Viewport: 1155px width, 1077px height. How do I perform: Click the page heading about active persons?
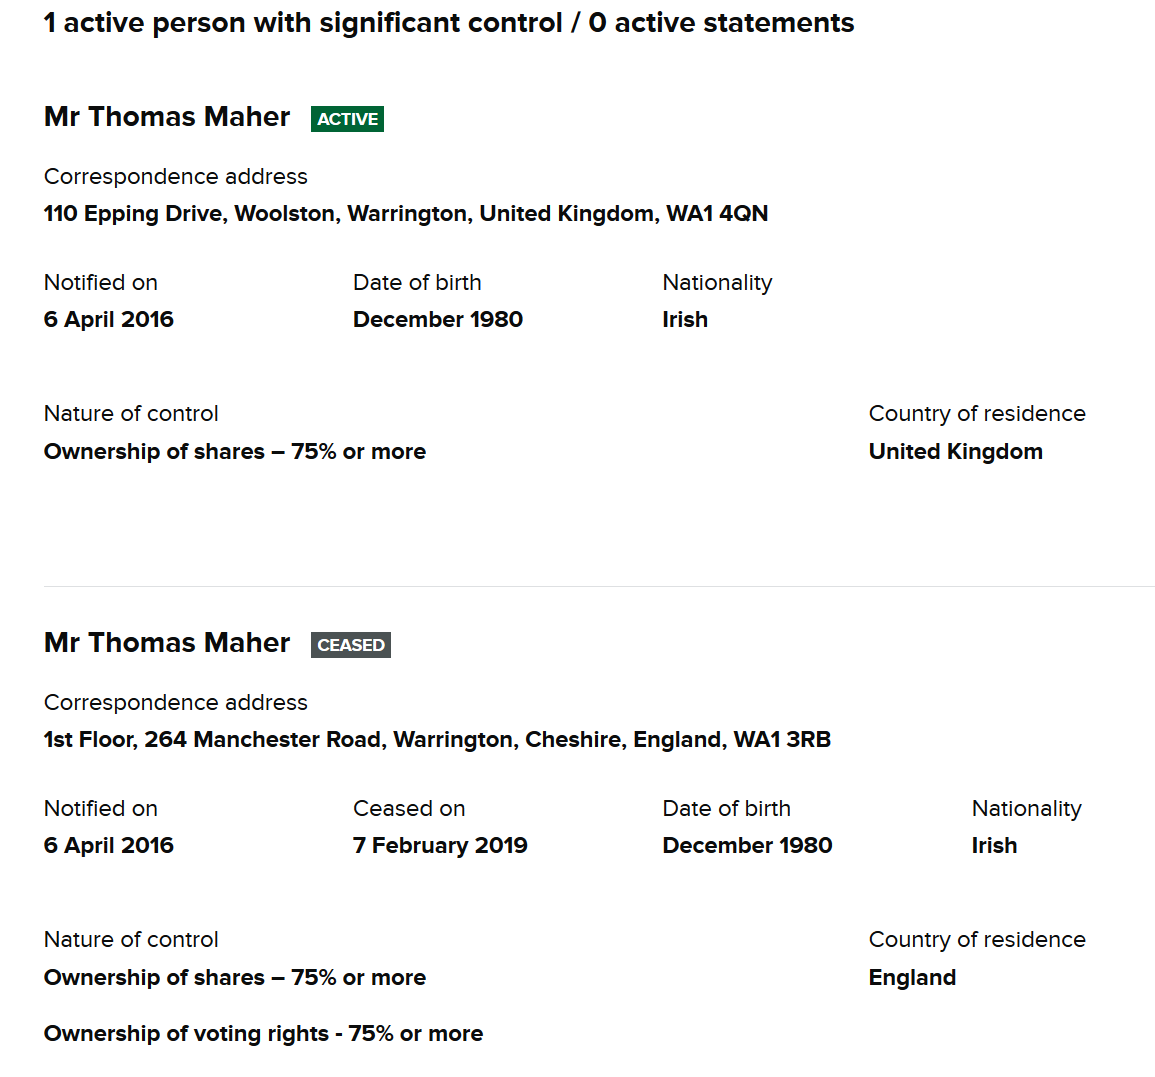tap(448, 23)
